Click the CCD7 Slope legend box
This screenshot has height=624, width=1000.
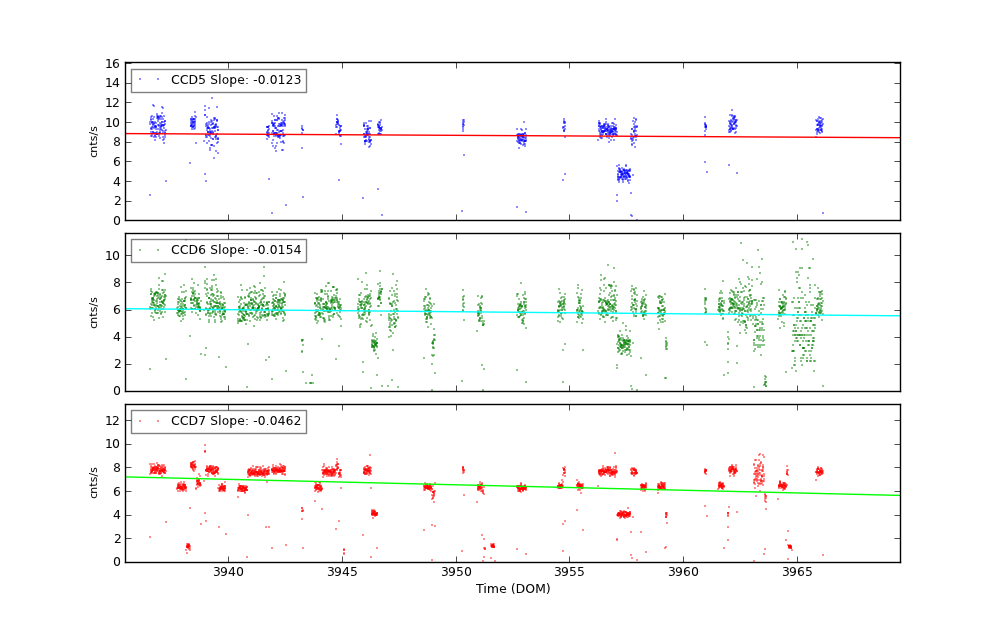218,421
